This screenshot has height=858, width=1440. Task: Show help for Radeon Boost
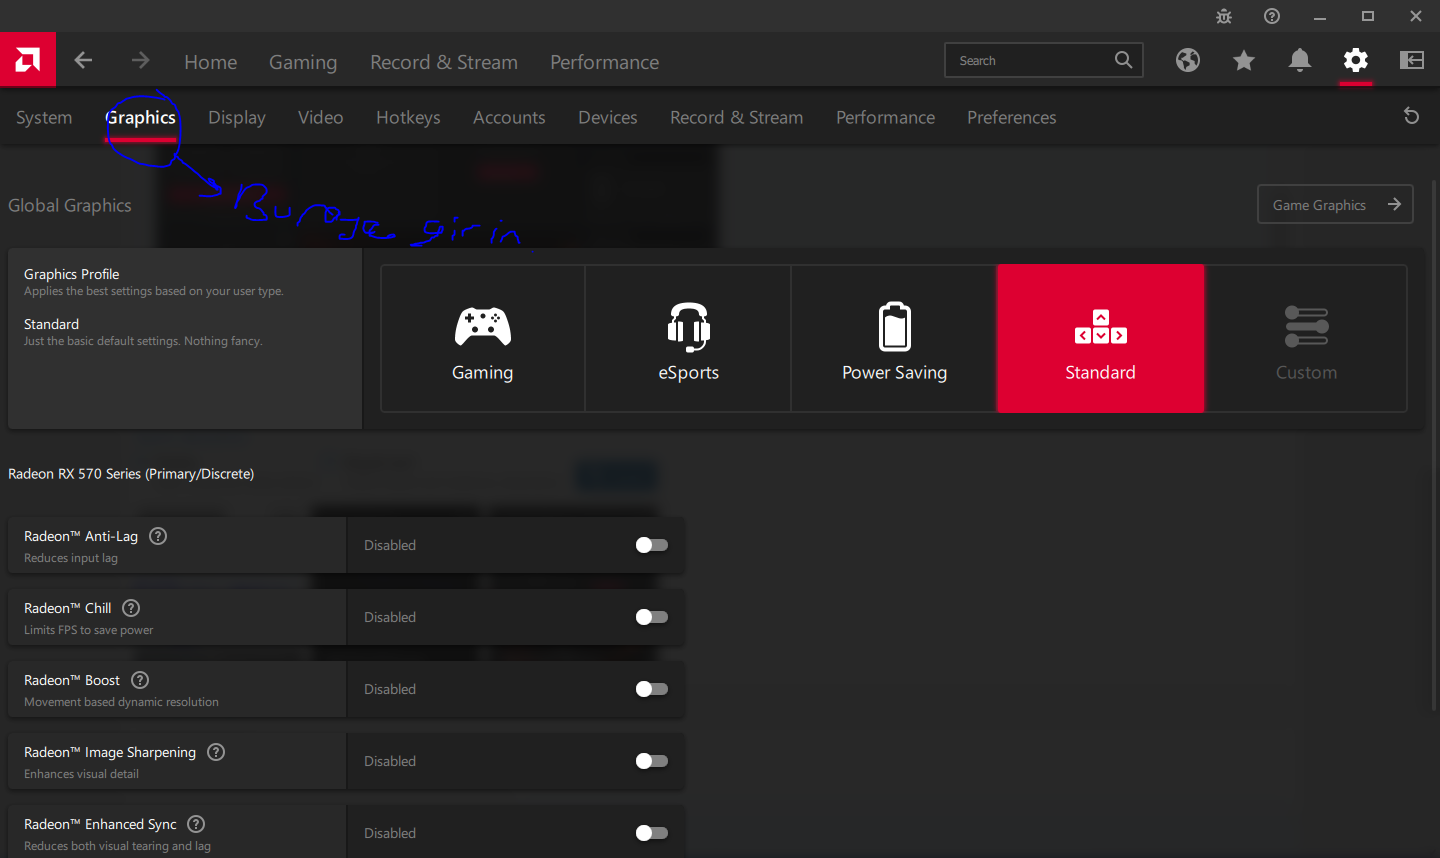tap(140, 680)
